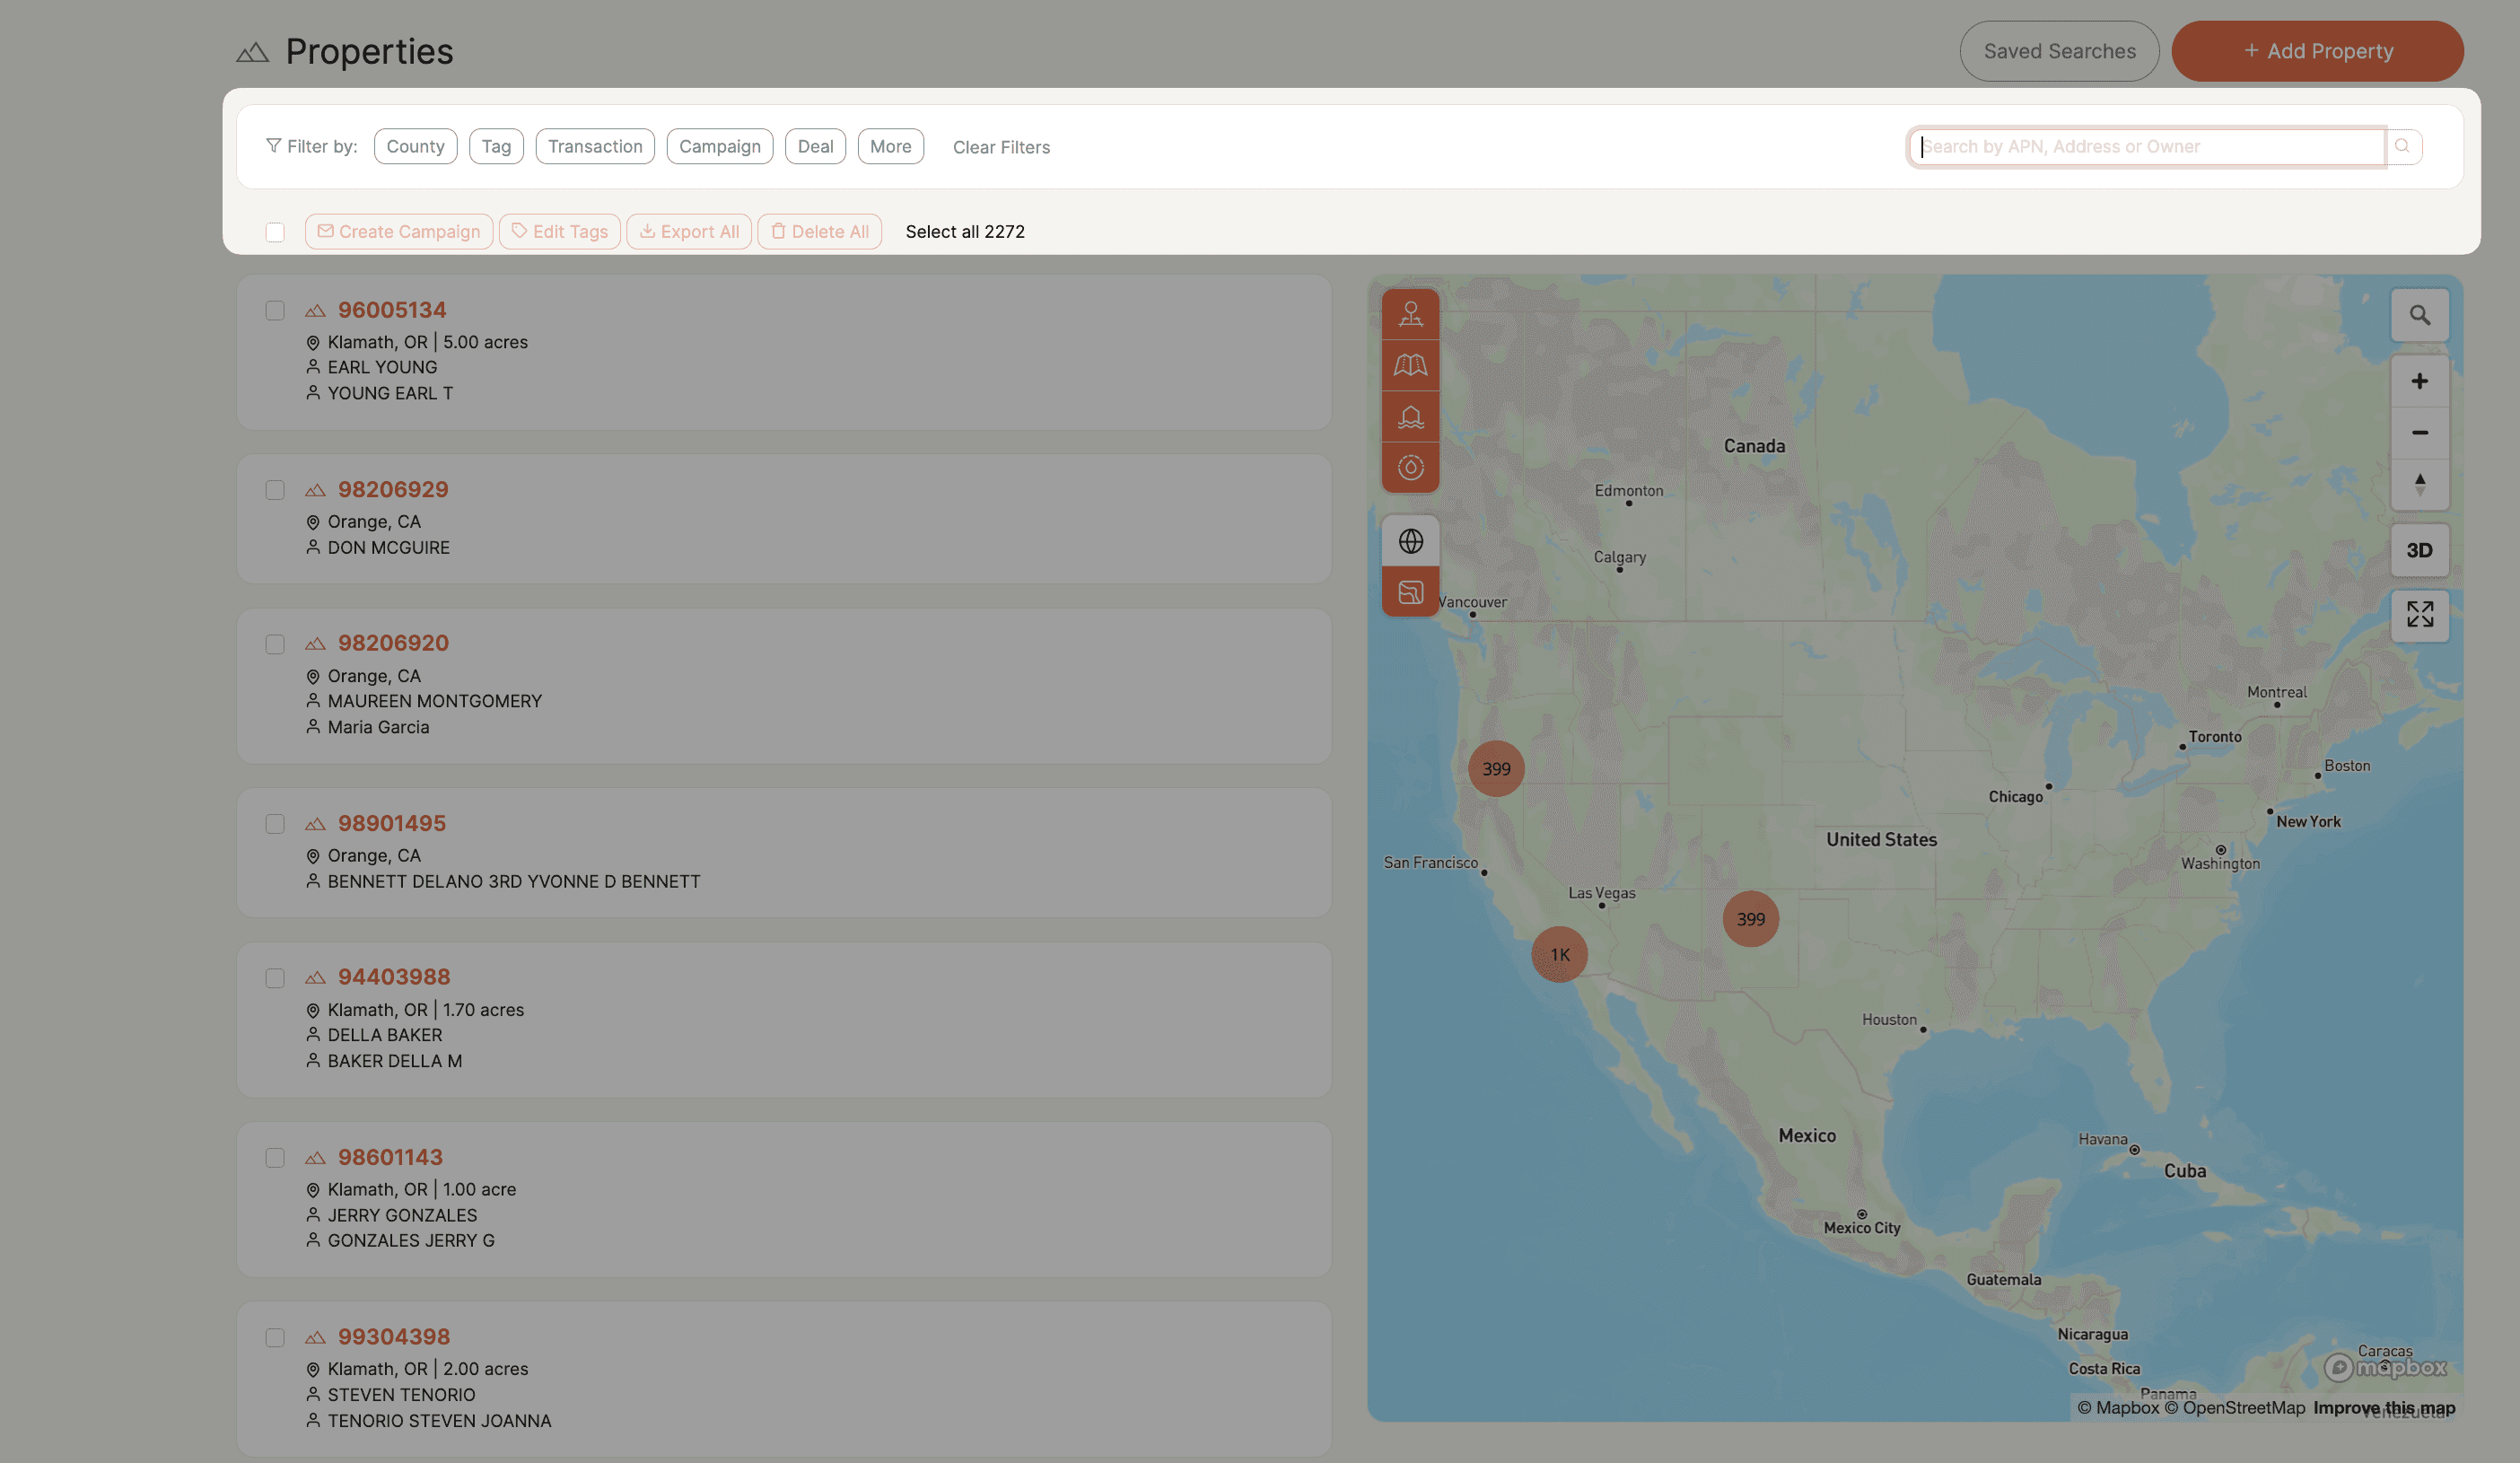
Task: Enable the flood zone layer icon
Action: click(x=1410, y=416)
